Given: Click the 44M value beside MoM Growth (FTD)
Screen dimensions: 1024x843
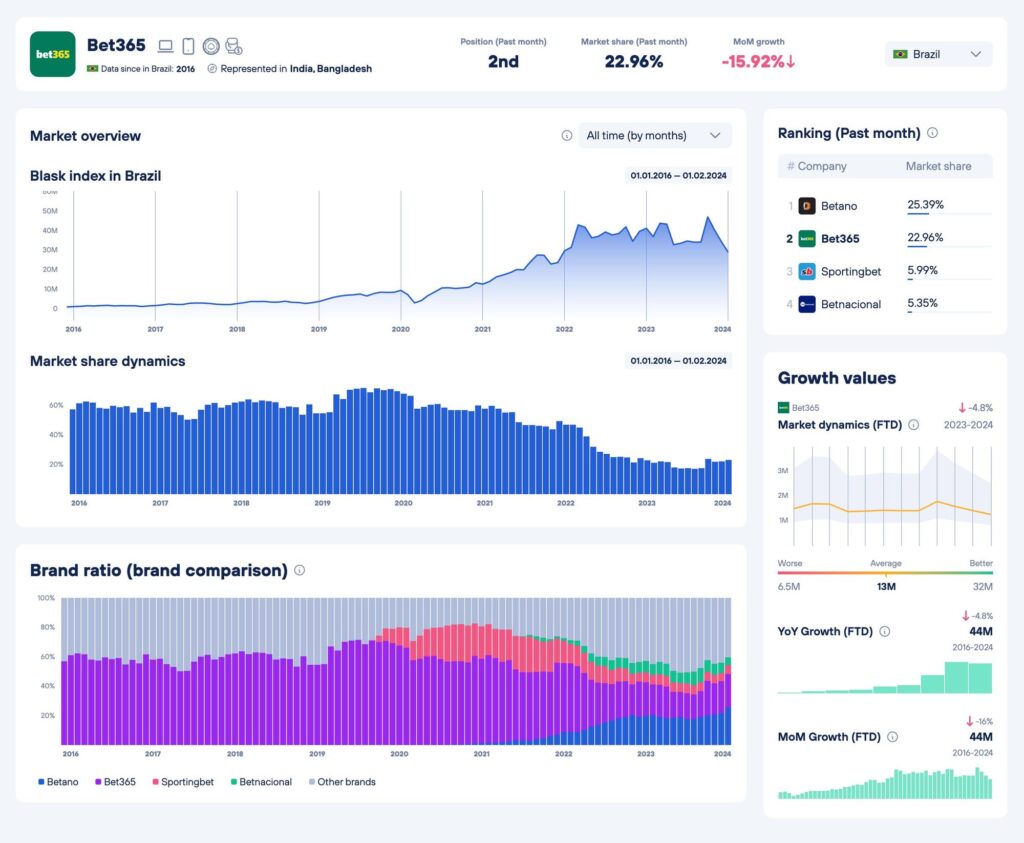Looking at the screenshot, I should point(981,737).
